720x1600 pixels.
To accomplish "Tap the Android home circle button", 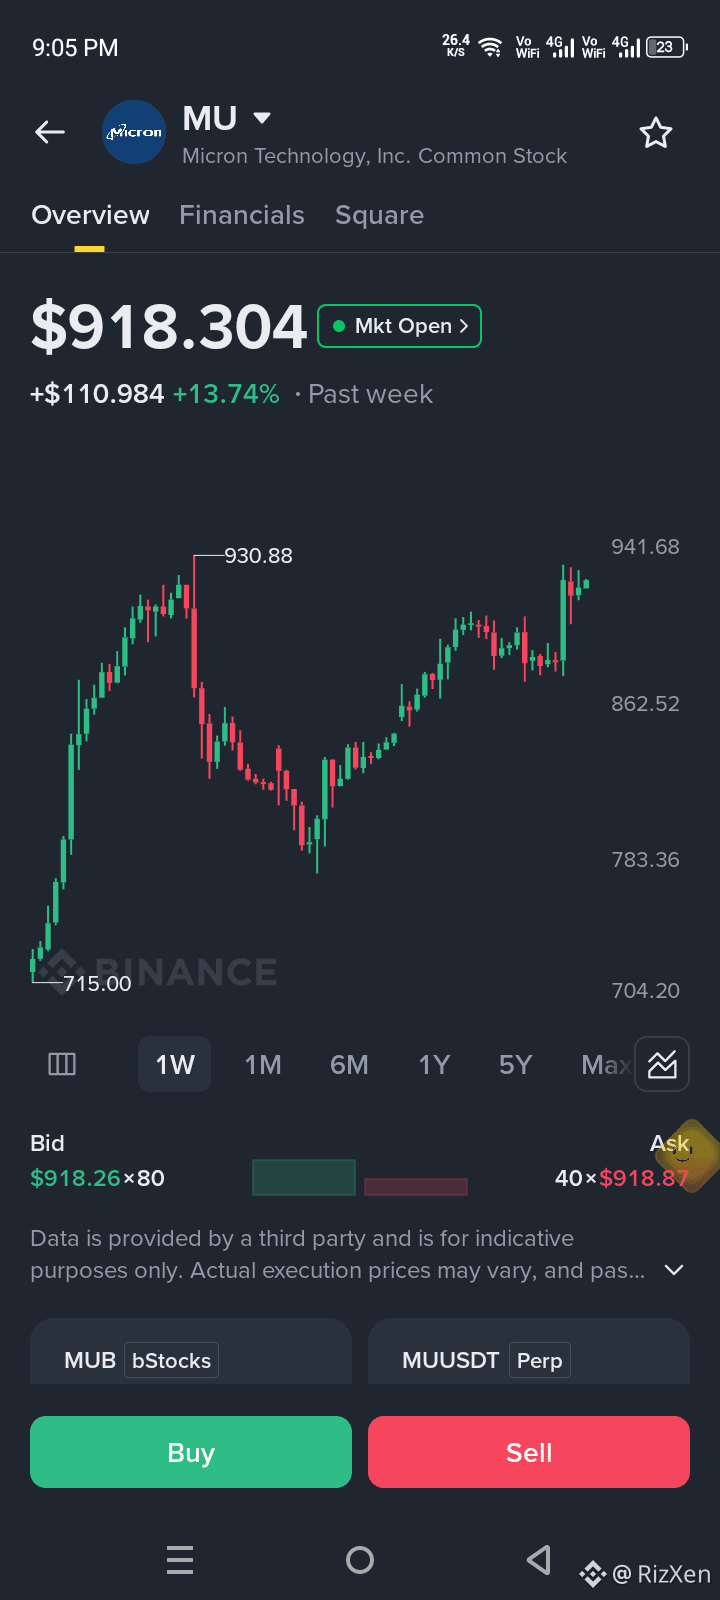I will coord(360,1560).
